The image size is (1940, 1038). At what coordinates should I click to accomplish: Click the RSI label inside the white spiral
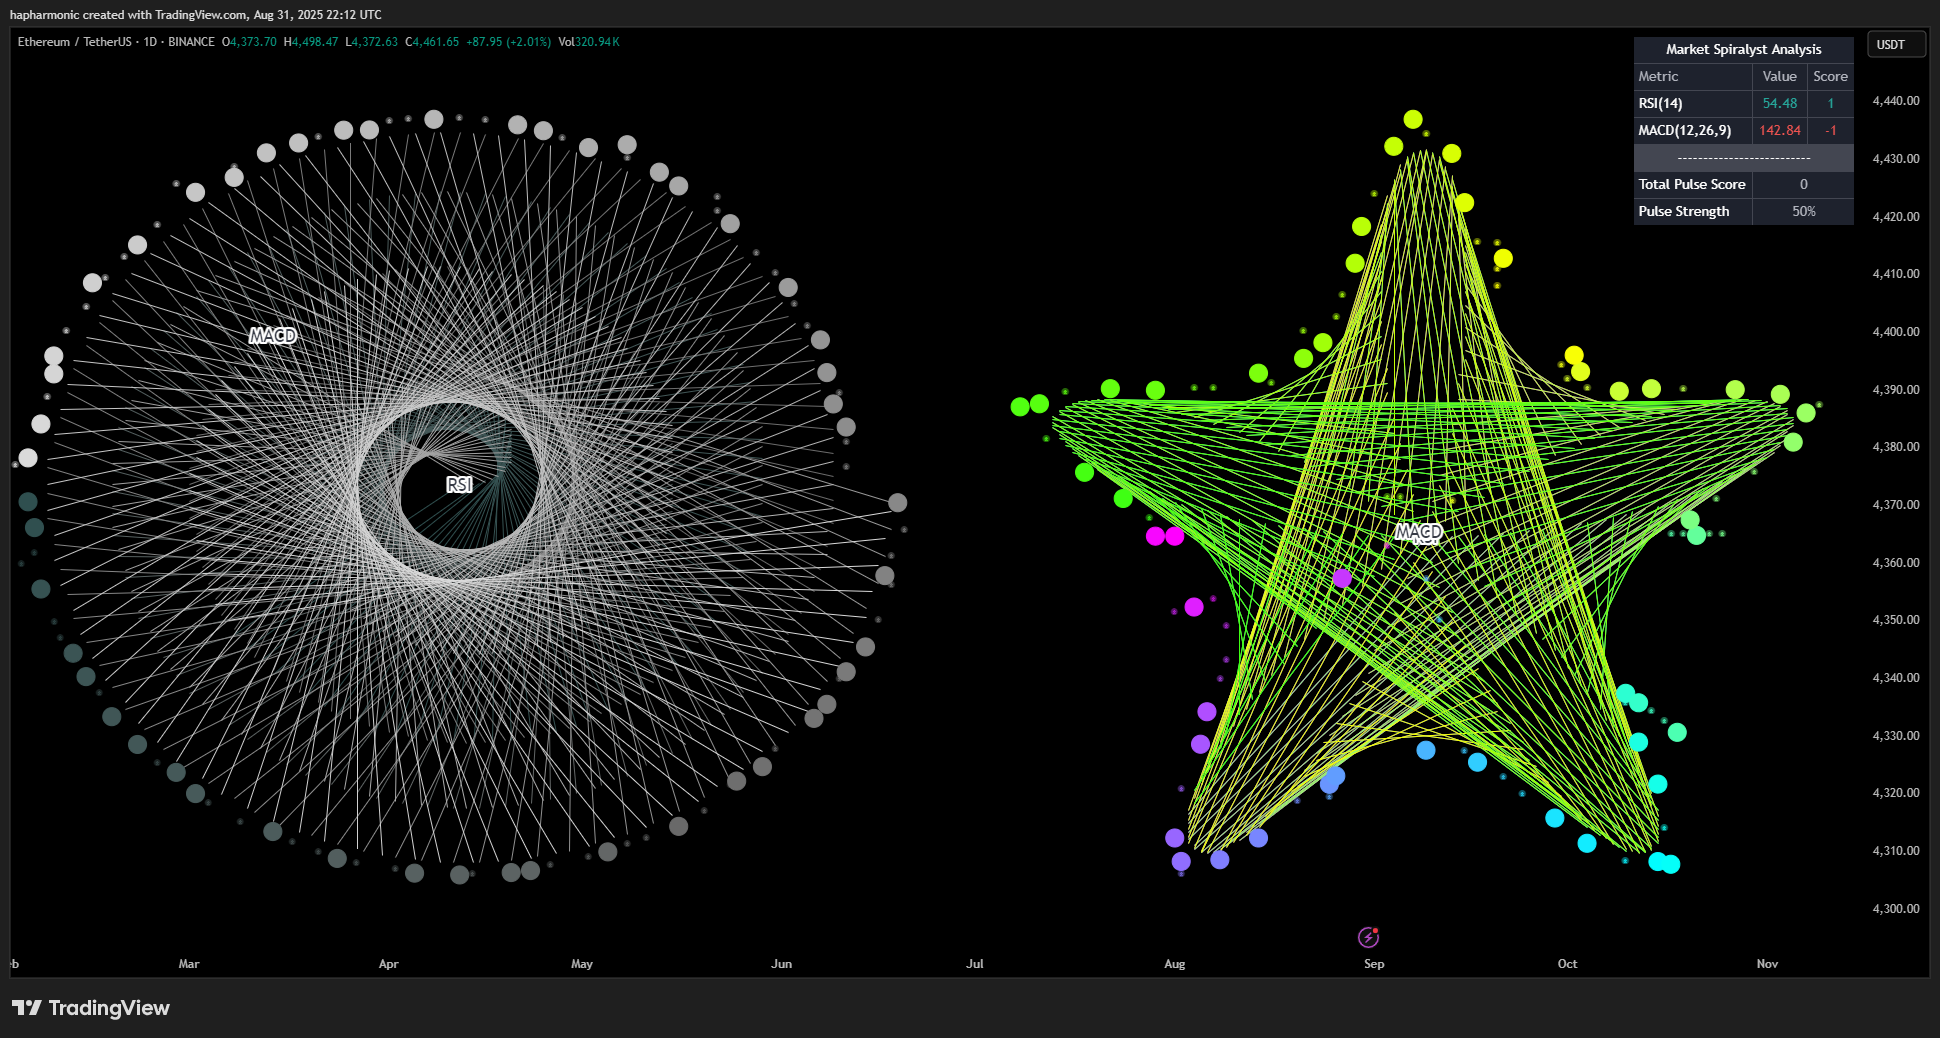459,484
